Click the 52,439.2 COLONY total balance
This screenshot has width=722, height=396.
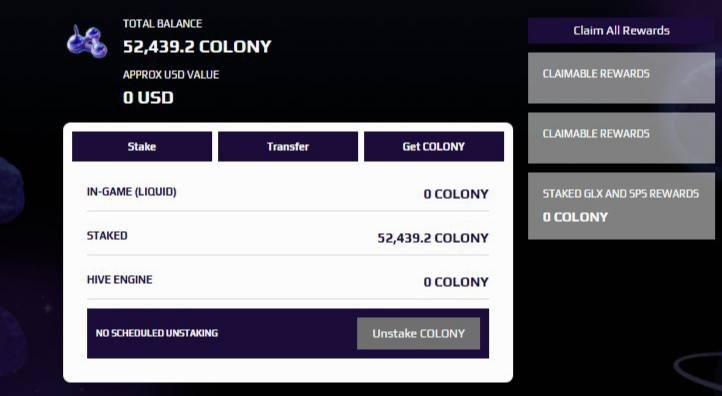(x=197, y=47)
